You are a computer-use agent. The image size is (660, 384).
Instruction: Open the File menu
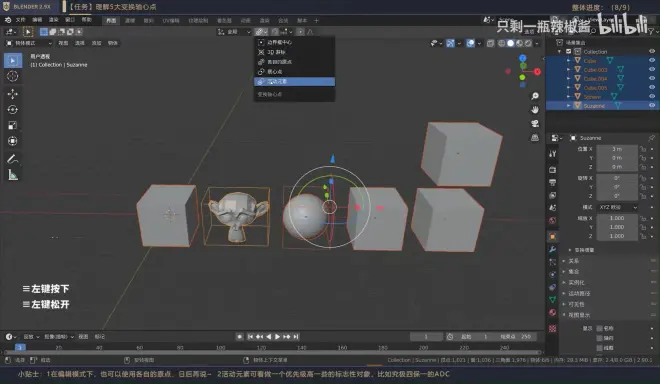tap(21, 20)
